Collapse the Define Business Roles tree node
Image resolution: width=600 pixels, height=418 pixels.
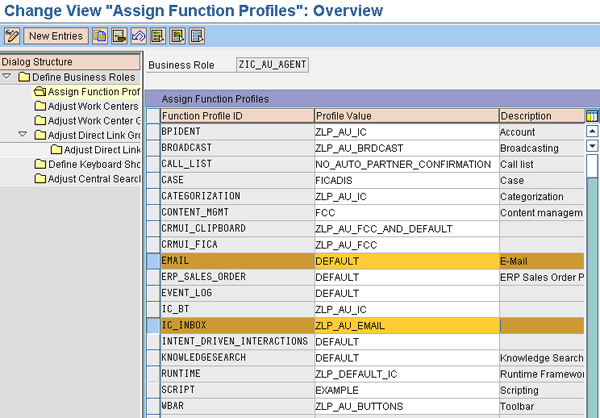point(8,77)
